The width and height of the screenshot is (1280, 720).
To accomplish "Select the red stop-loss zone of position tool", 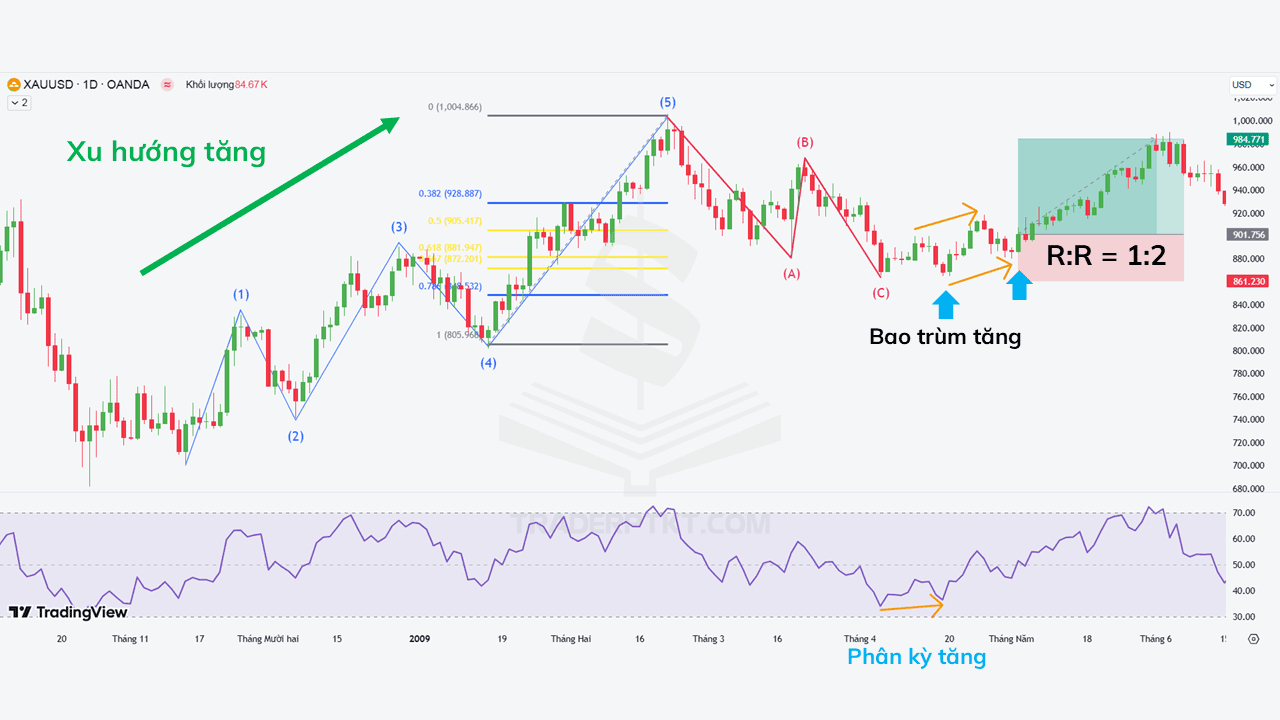I will point(1101,258).
